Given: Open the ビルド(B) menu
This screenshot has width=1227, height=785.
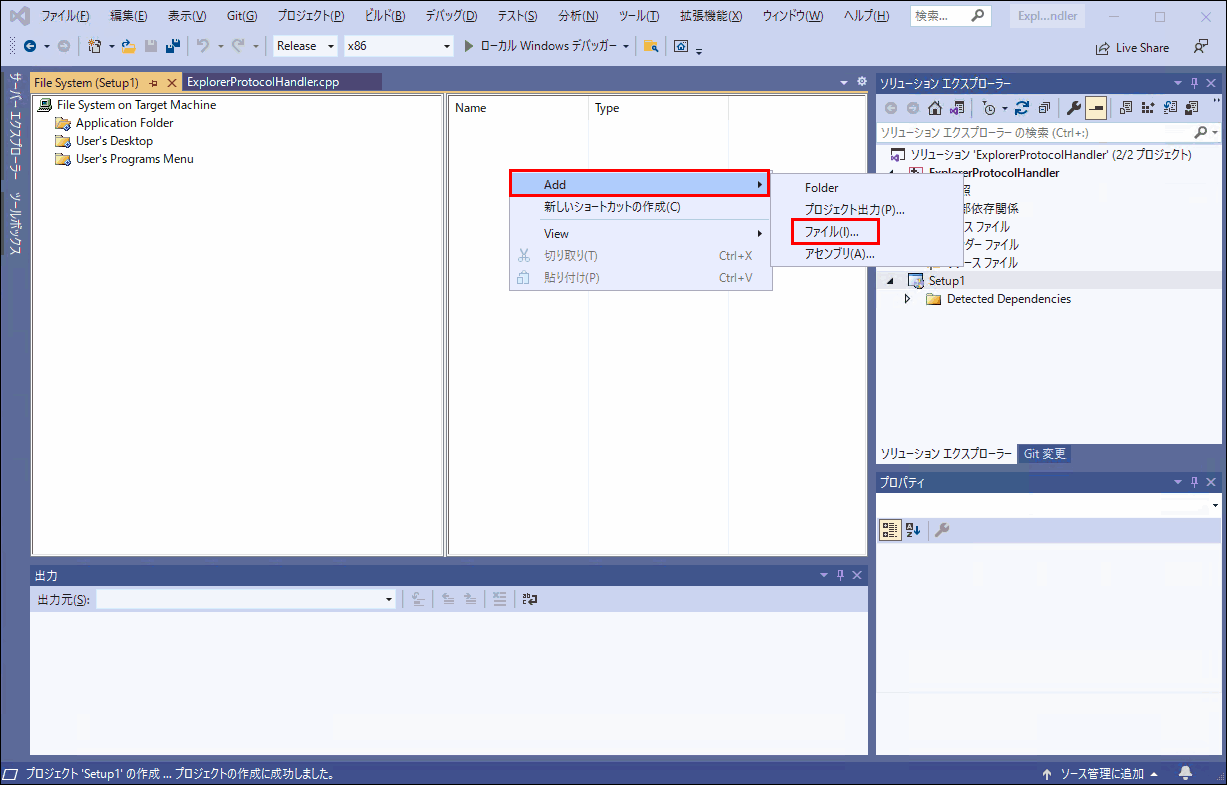Looking at the screenshot, I should pos(385,16).
